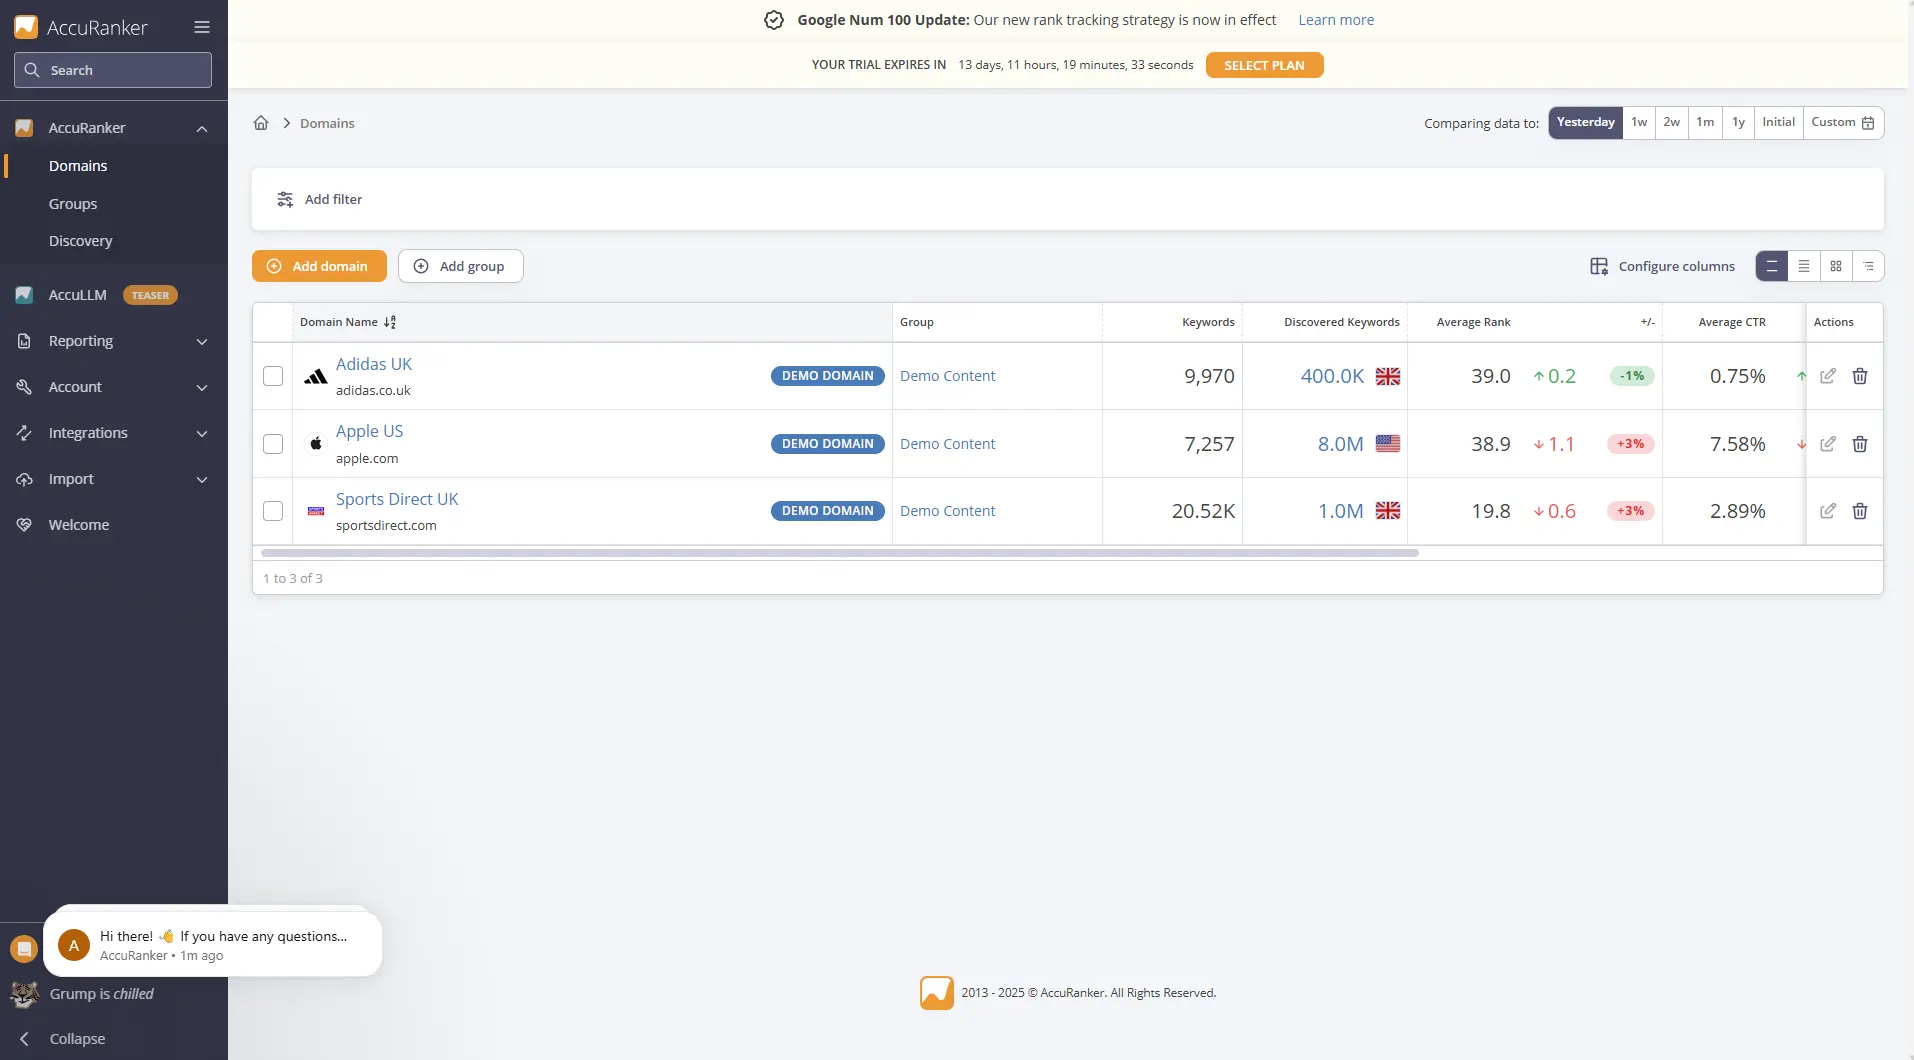Select the Adidas UK row checkbox

click(273, 376)
